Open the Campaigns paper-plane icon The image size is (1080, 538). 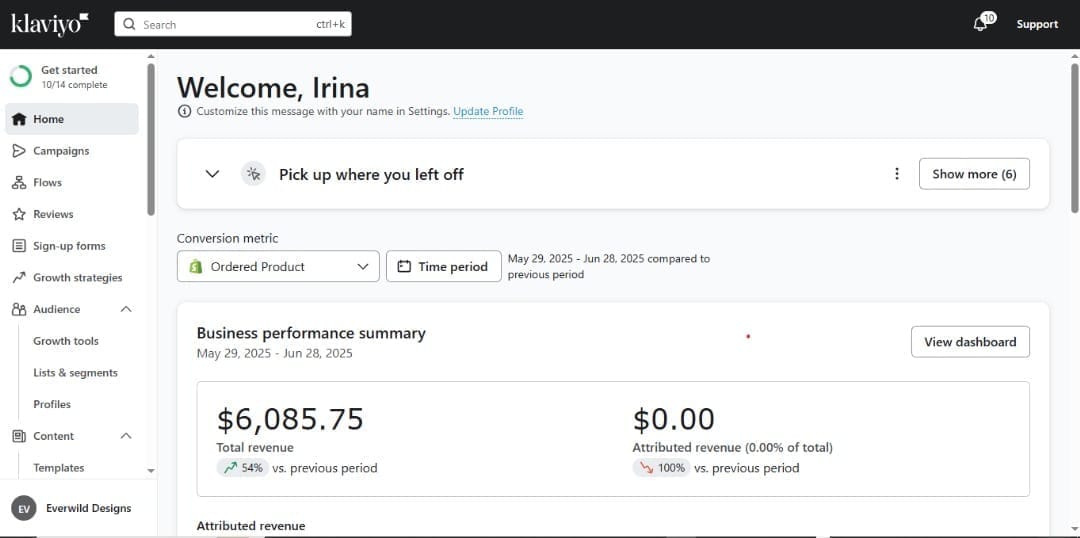coord(19,151)
